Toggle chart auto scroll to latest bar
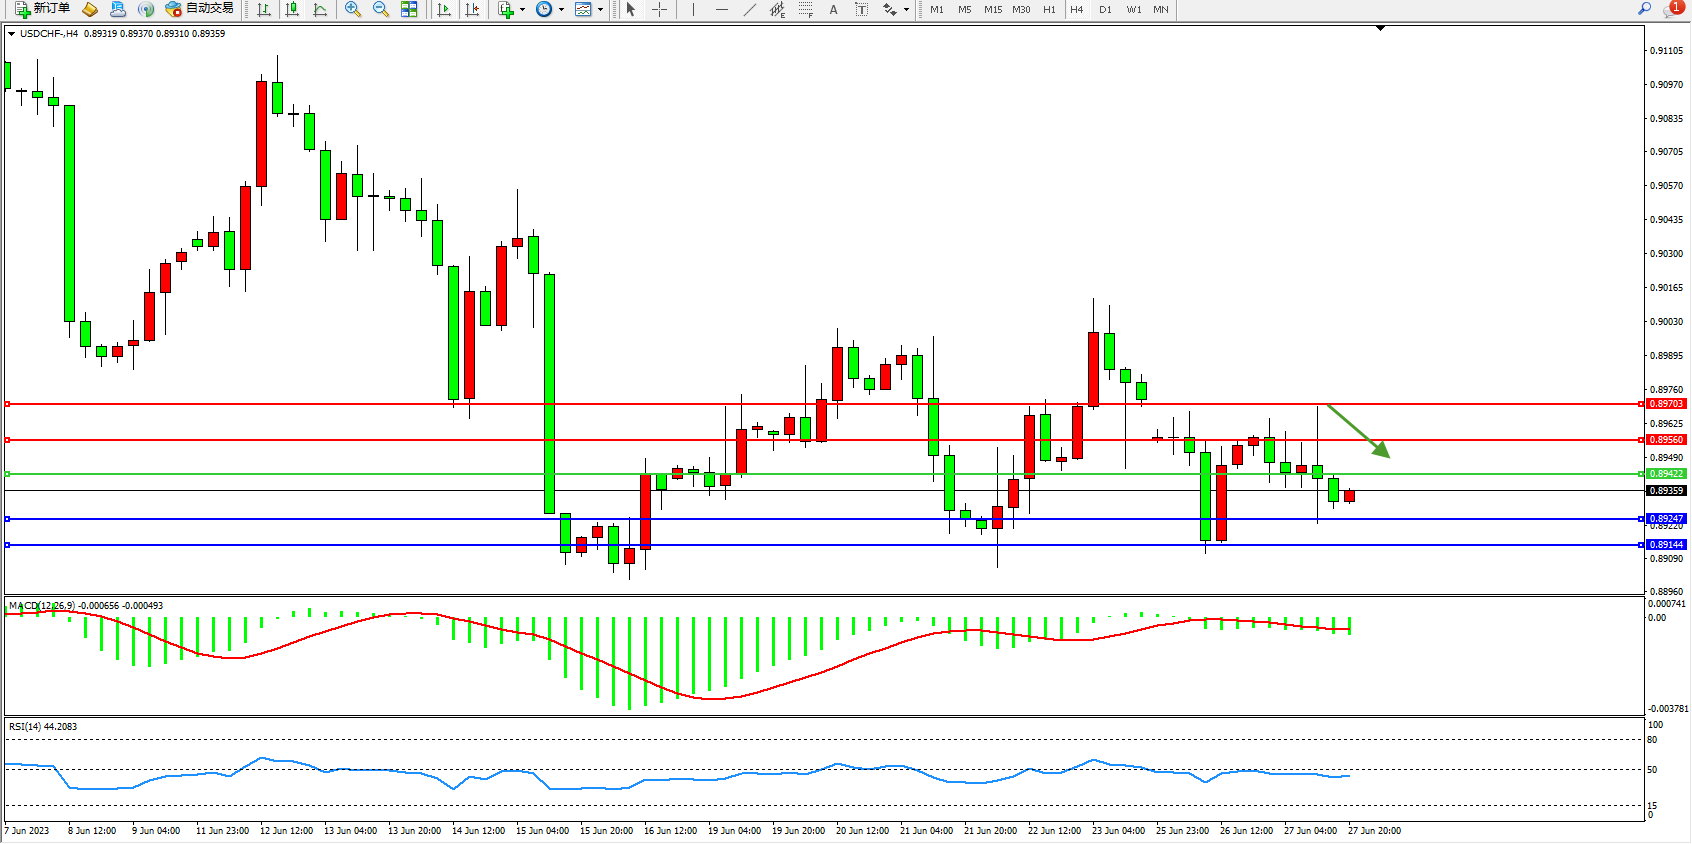1692x844 pixels. [444, 10]
